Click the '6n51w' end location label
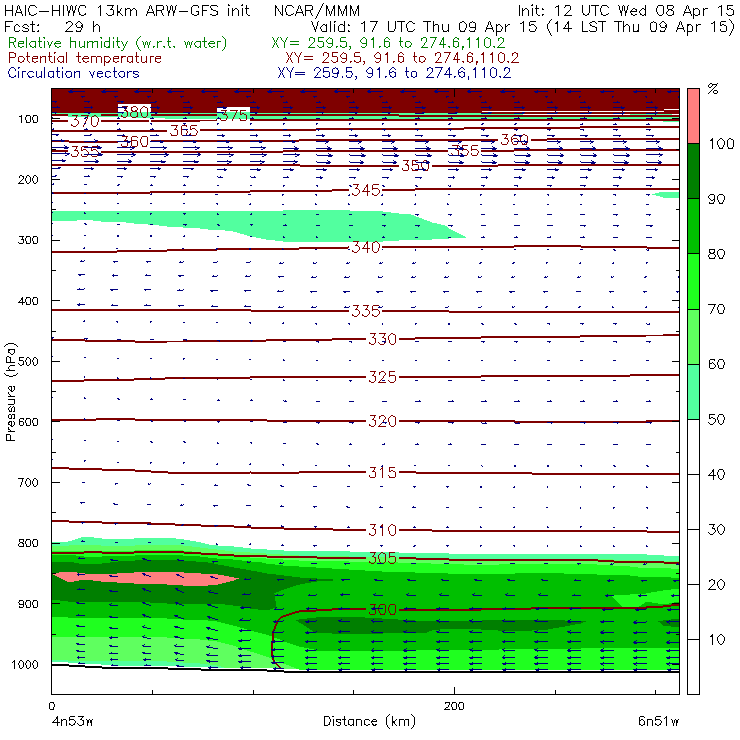 tap(658, 722)
